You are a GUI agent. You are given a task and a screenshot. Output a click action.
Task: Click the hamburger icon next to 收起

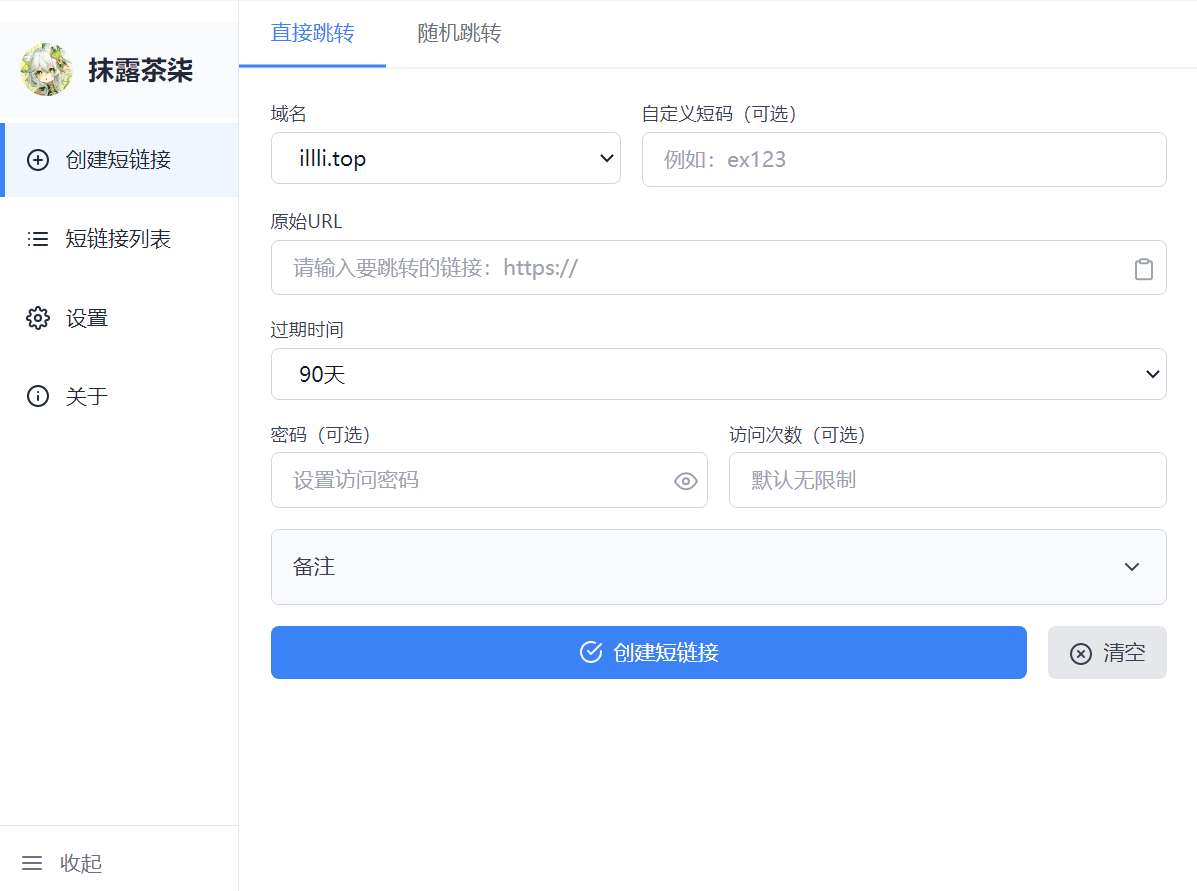pos(32,863)
